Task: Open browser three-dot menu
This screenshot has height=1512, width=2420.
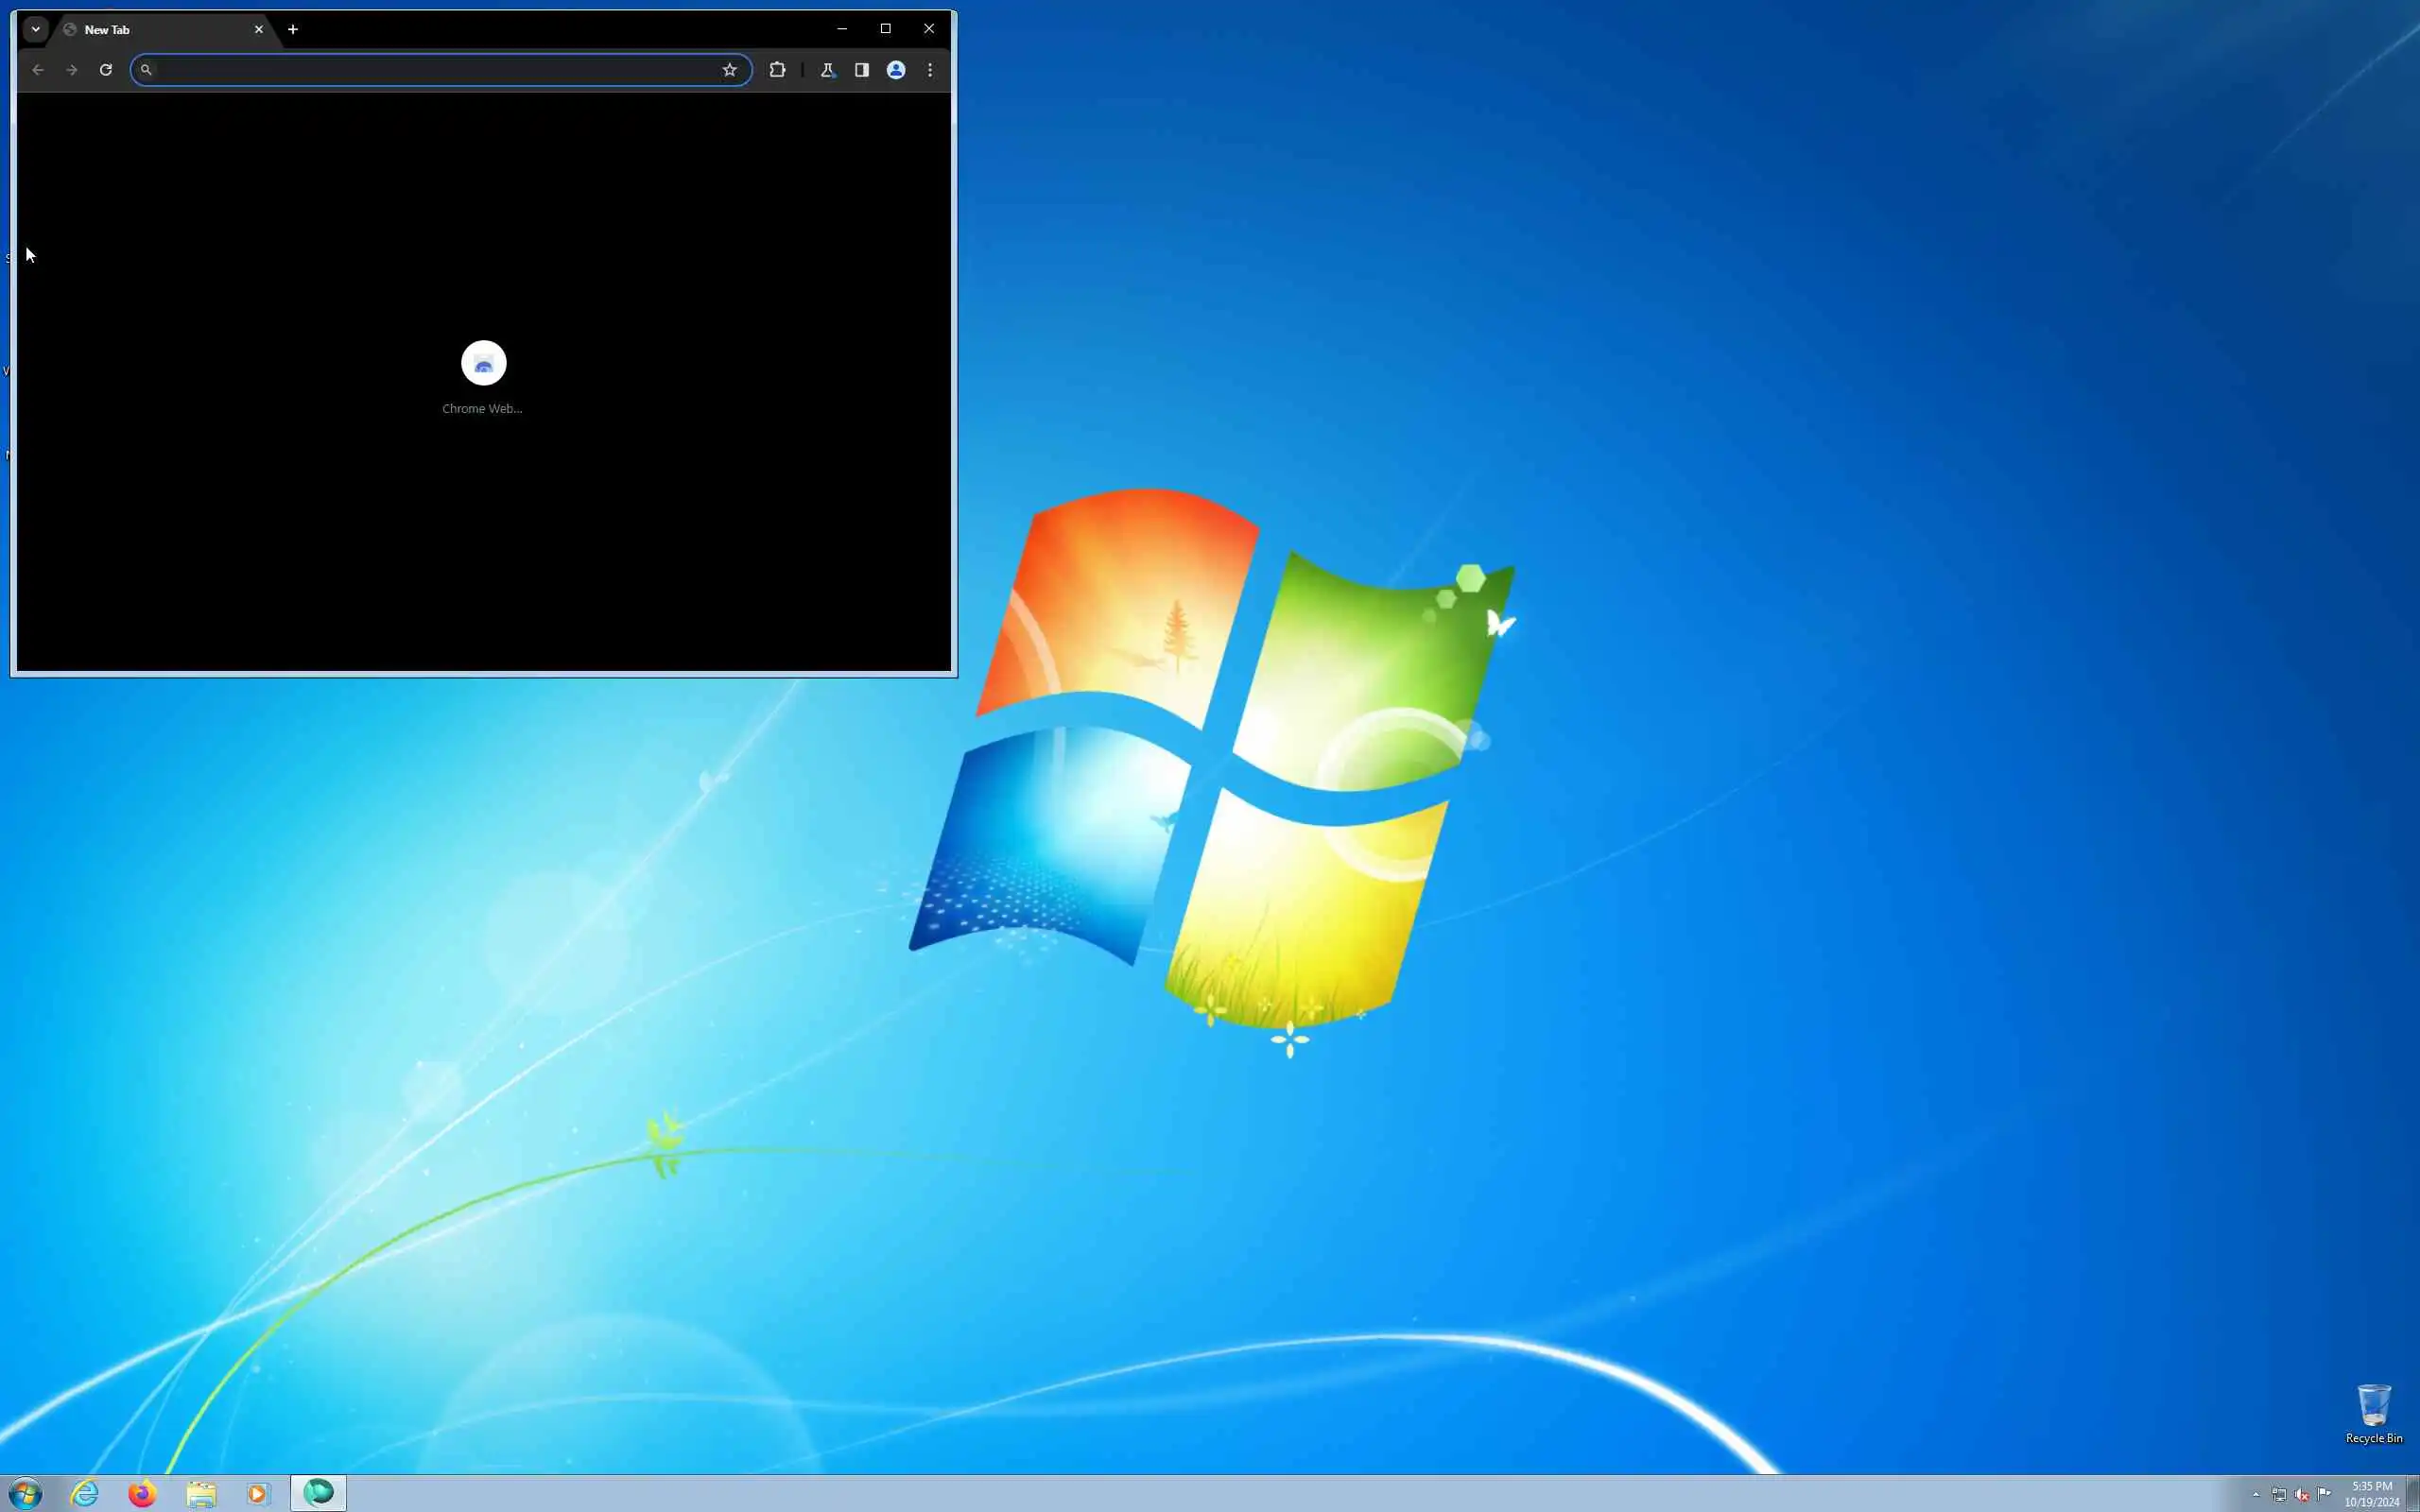Action: pyautogui.click(x=930, y=70)
